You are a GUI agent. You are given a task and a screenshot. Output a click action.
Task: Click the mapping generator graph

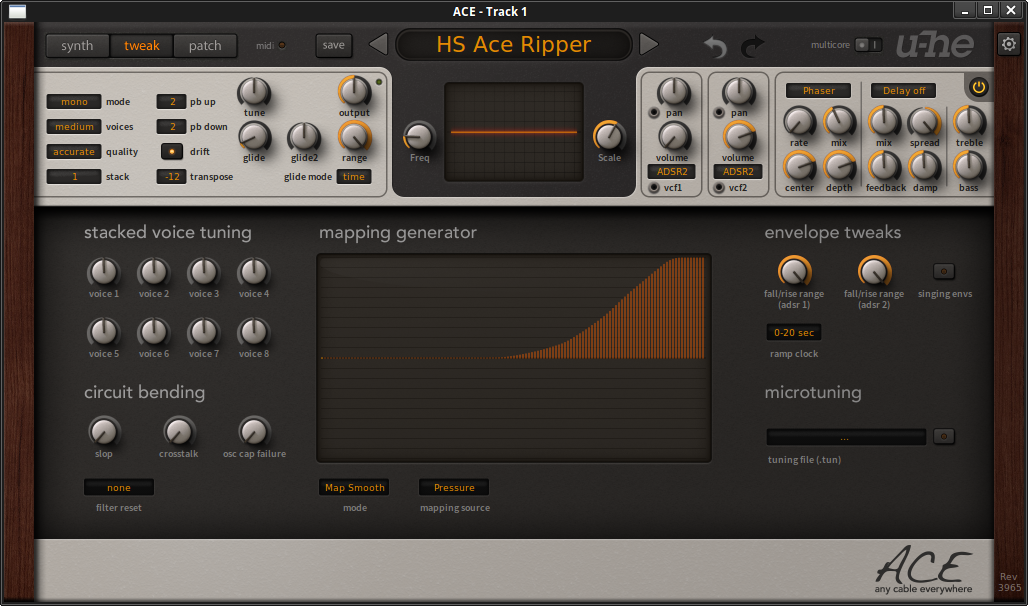point(513,358)
